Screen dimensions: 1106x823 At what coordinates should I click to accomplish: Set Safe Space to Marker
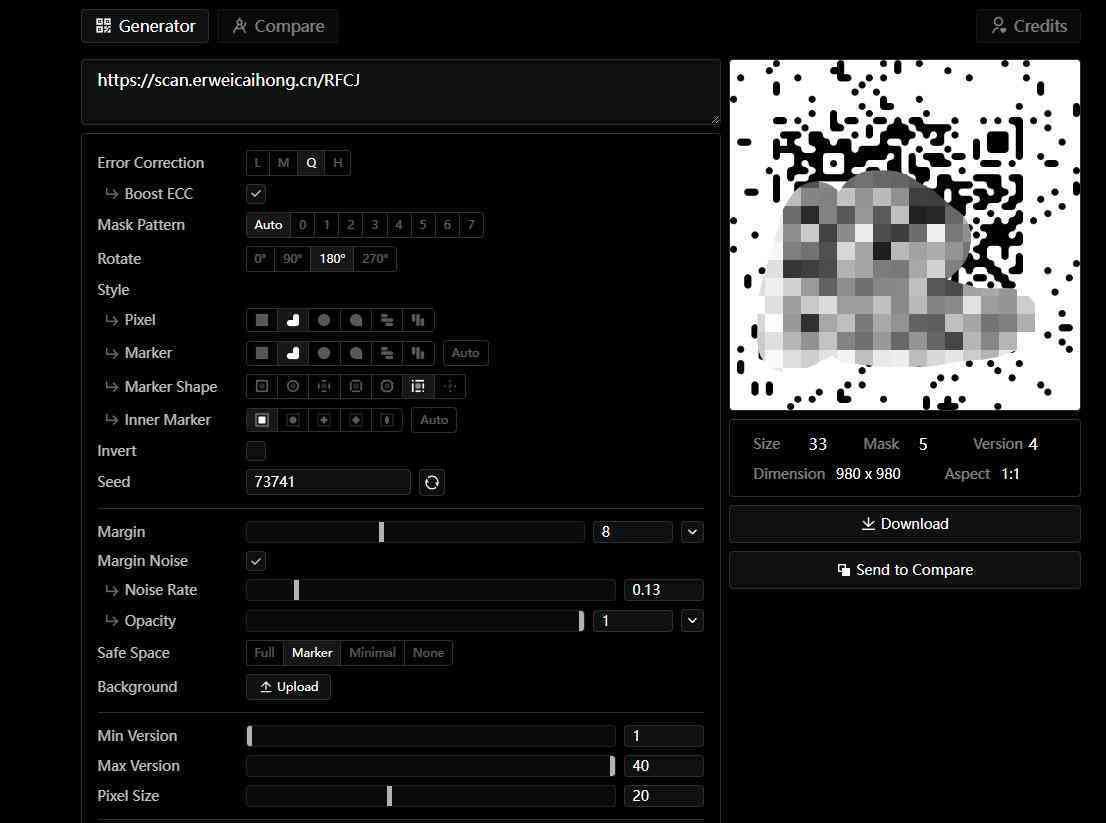pyautogui.click(x=312, y=653)
